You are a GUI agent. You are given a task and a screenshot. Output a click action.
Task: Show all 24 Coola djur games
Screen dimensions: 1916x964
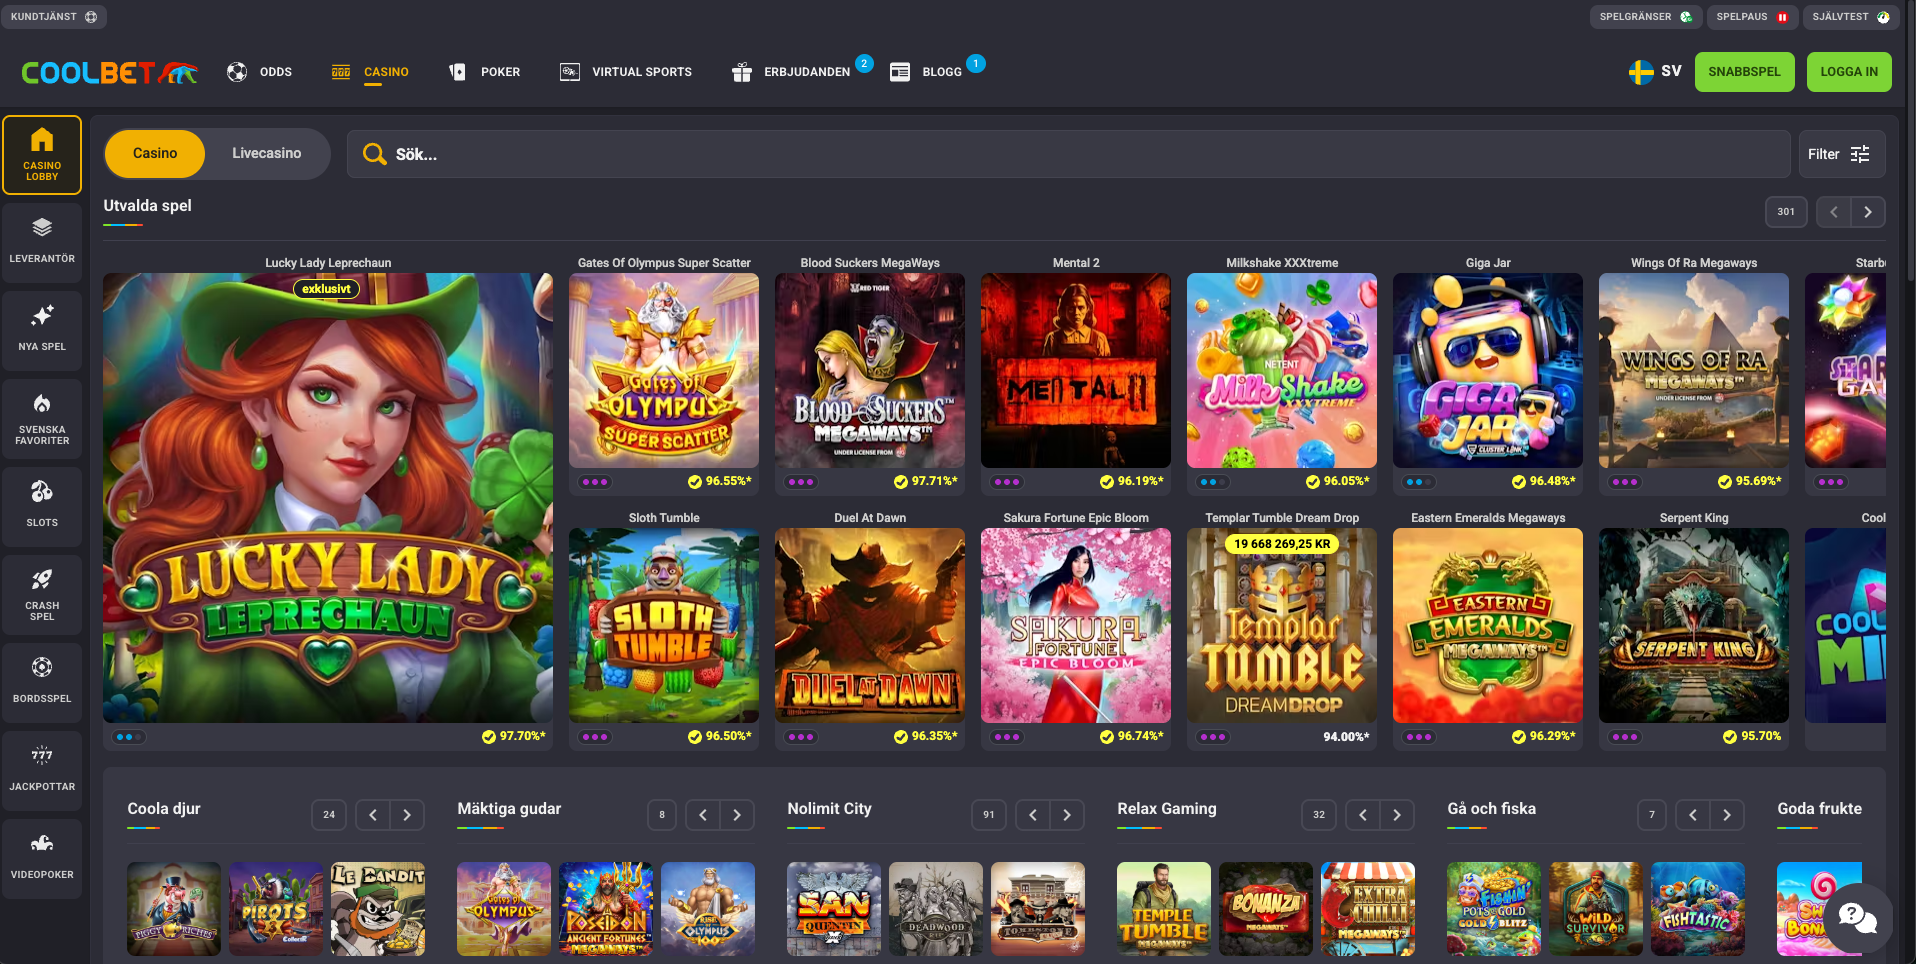coord(329,815)
